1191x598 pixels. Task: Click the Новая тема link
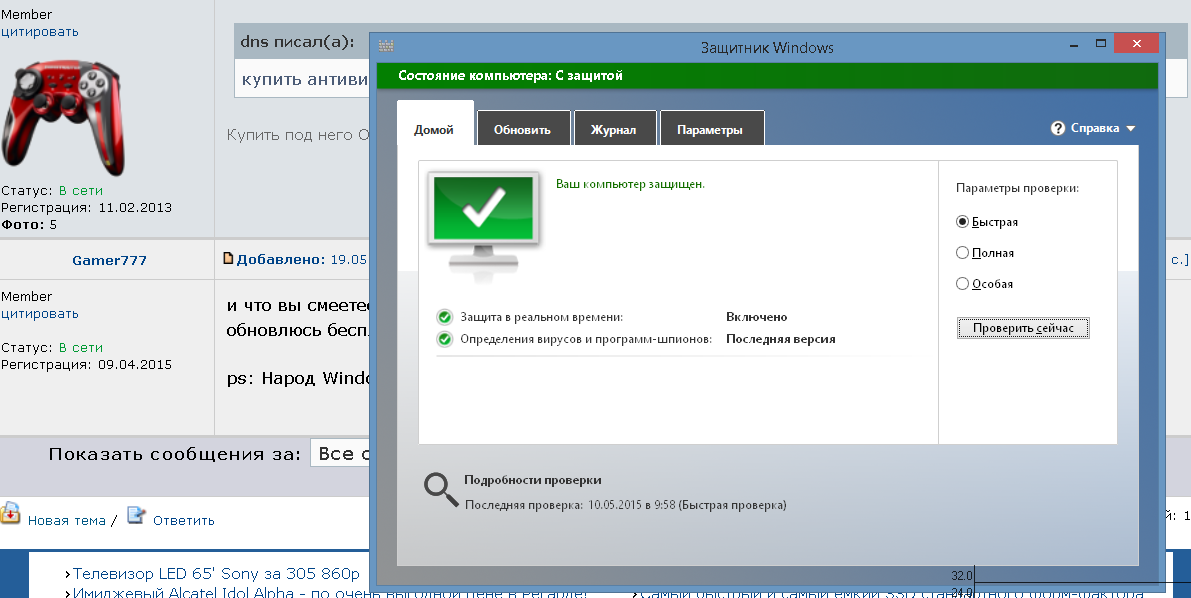click(67, 520)
